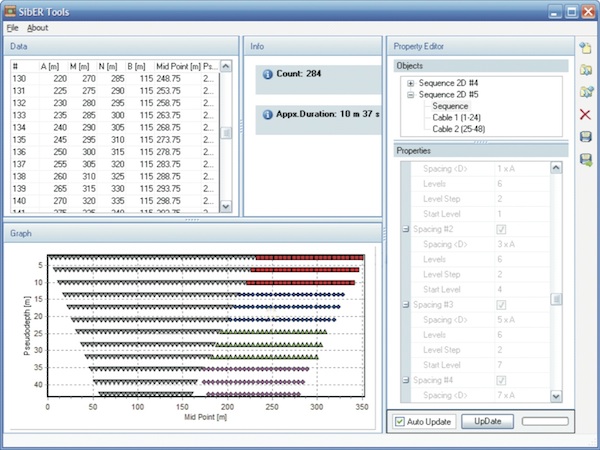Image resolution: width=600 pixels, height=450 pixels.
Task: Click the Count info icon
Action: (x=266, y=74)
